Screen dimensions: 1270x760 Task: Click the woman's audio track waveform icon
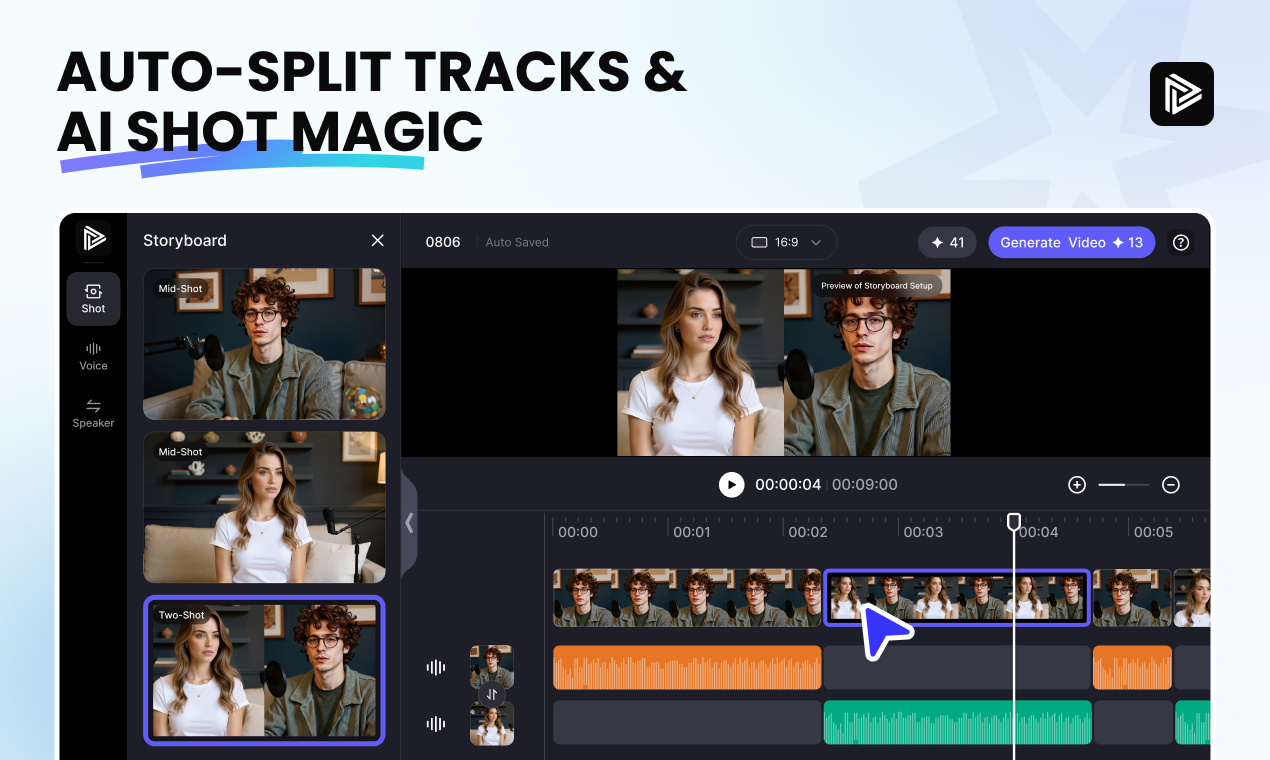(436, 724)
